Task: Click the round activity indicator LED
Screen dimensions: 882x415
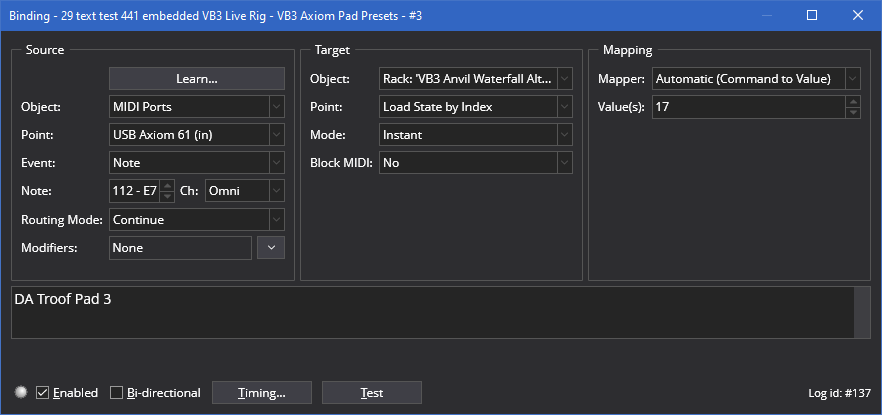Action: pos(21,393)
